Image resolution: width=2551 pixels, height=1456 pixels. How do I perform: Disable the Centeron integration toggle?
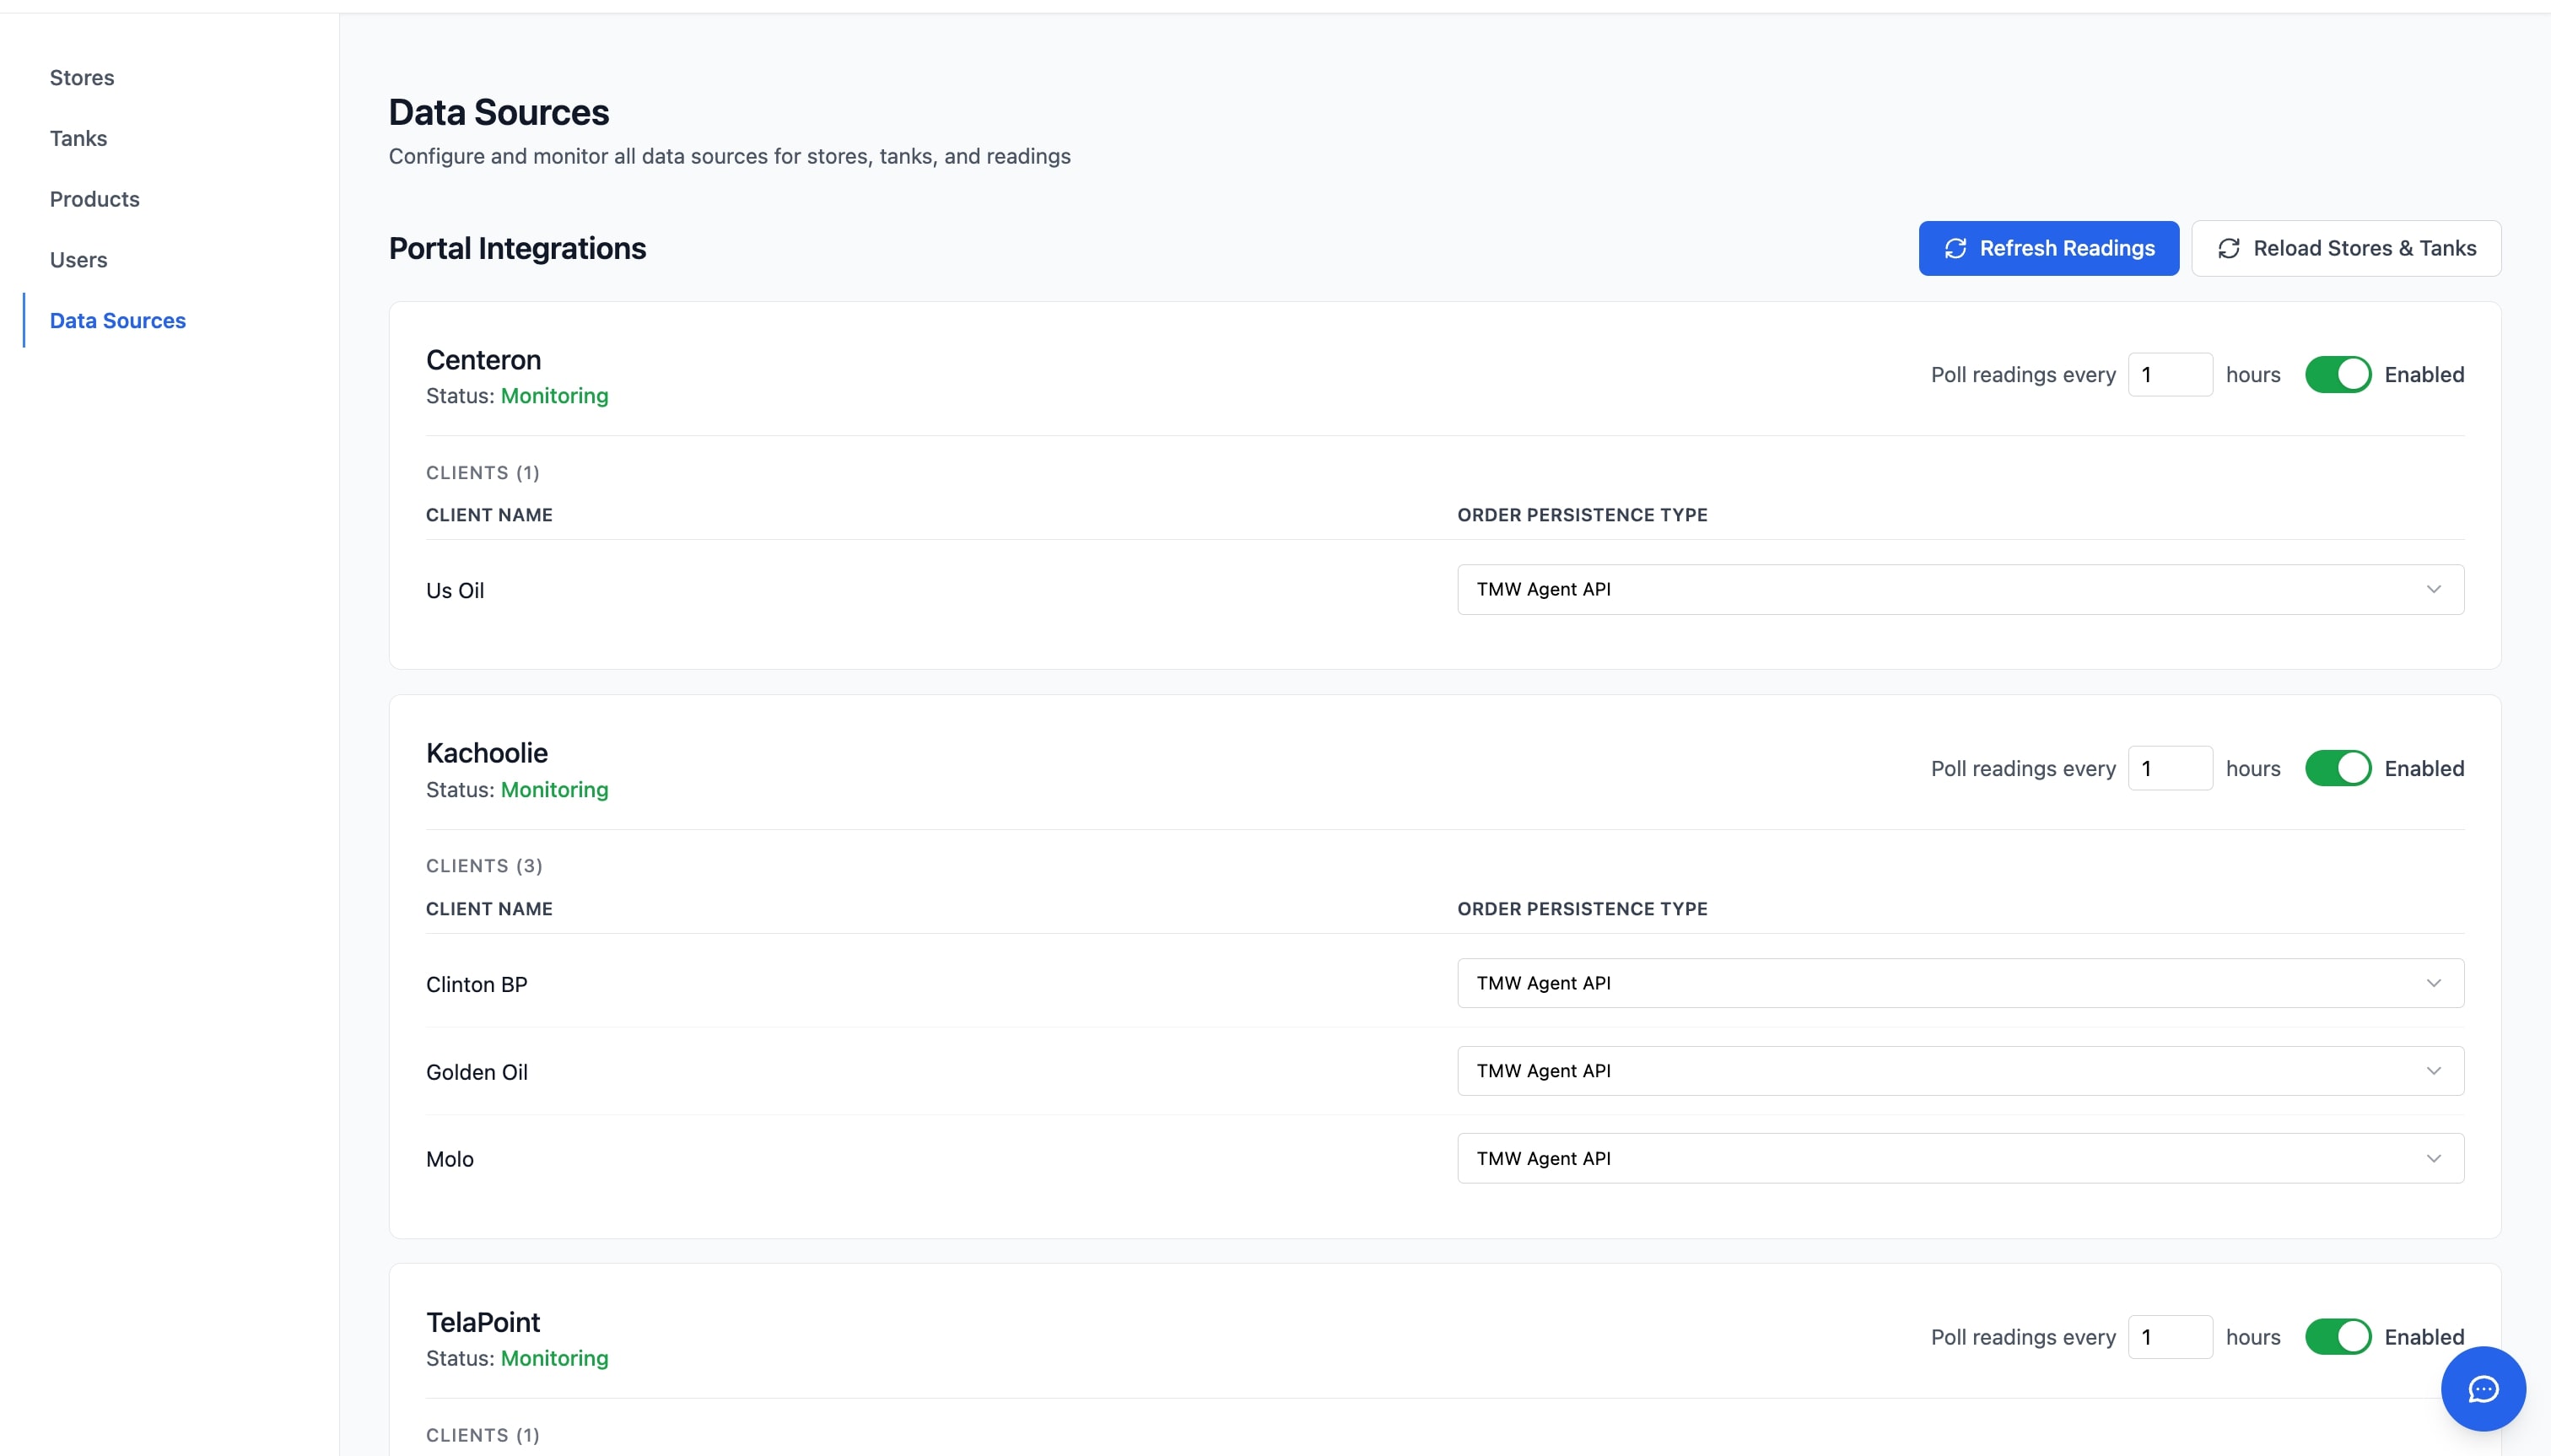coord(2337,375)
